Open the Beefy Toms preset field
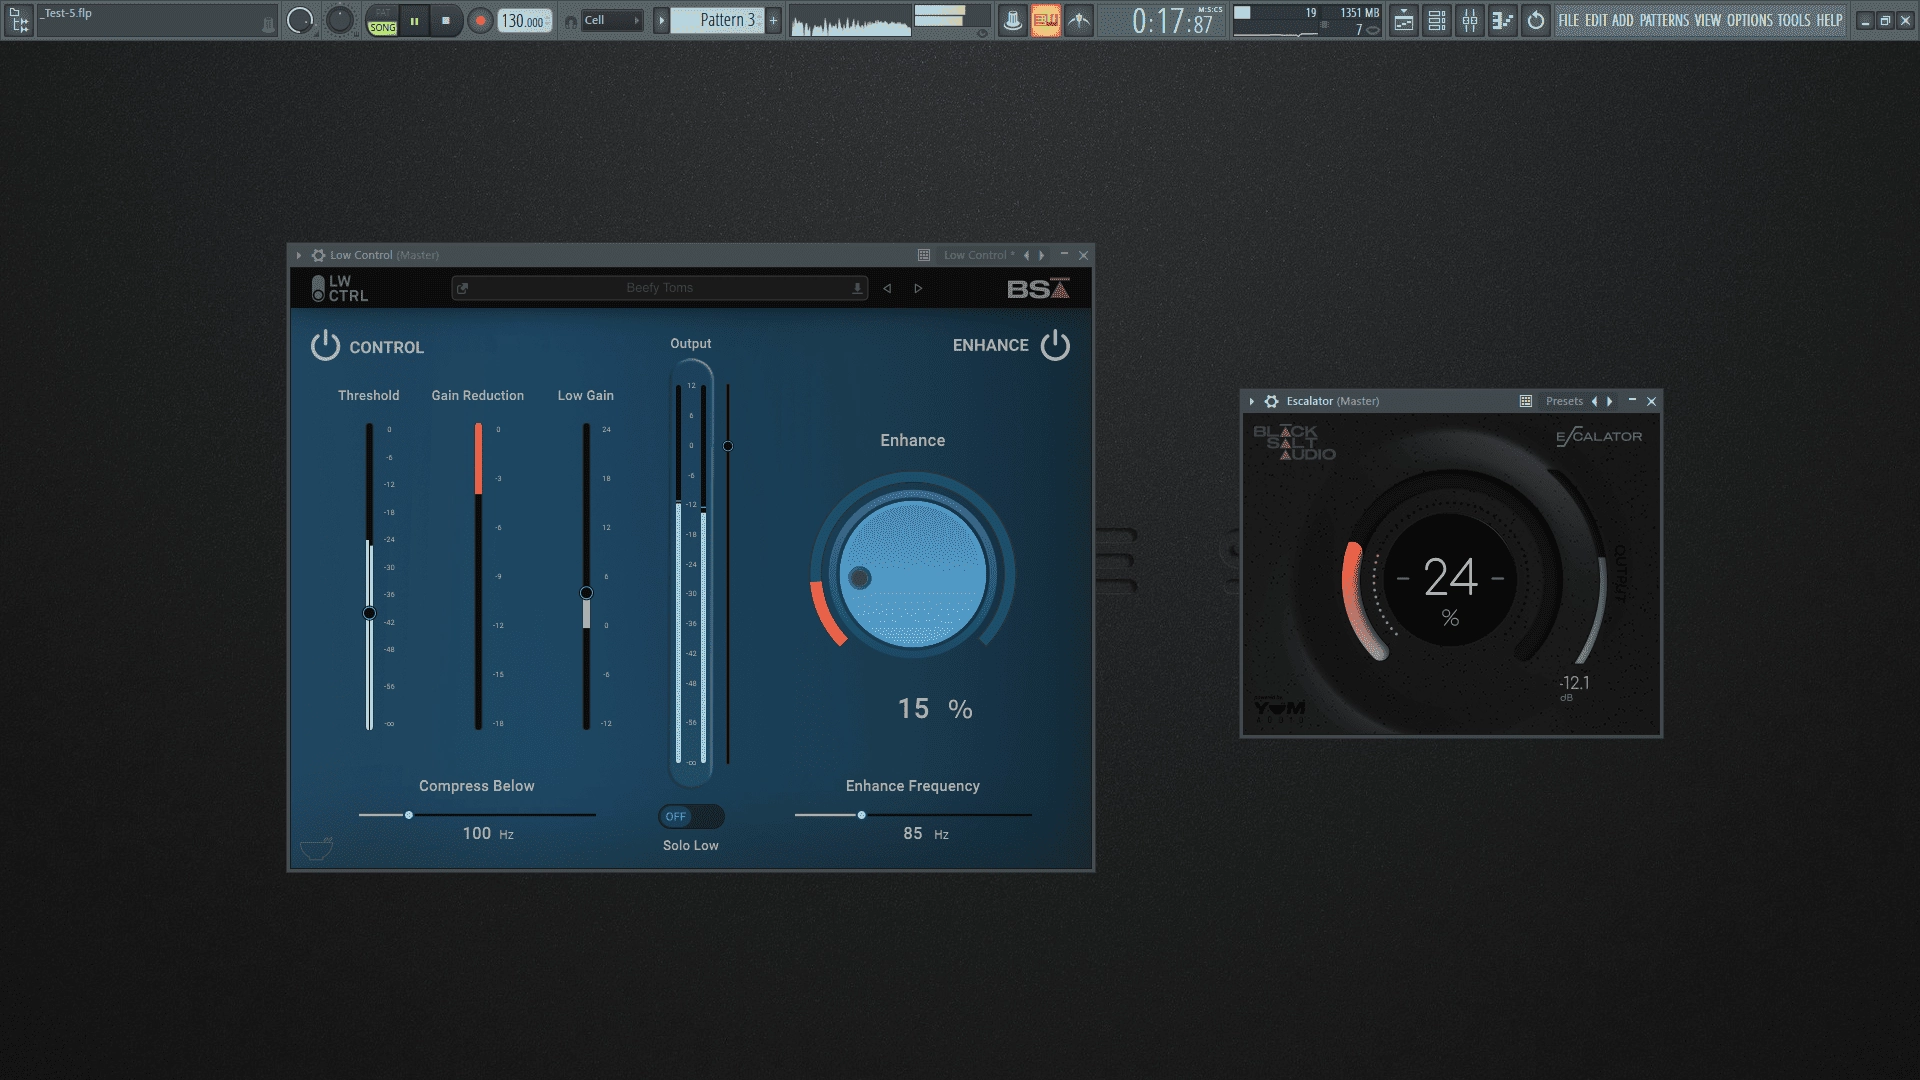 pos(659,288)
